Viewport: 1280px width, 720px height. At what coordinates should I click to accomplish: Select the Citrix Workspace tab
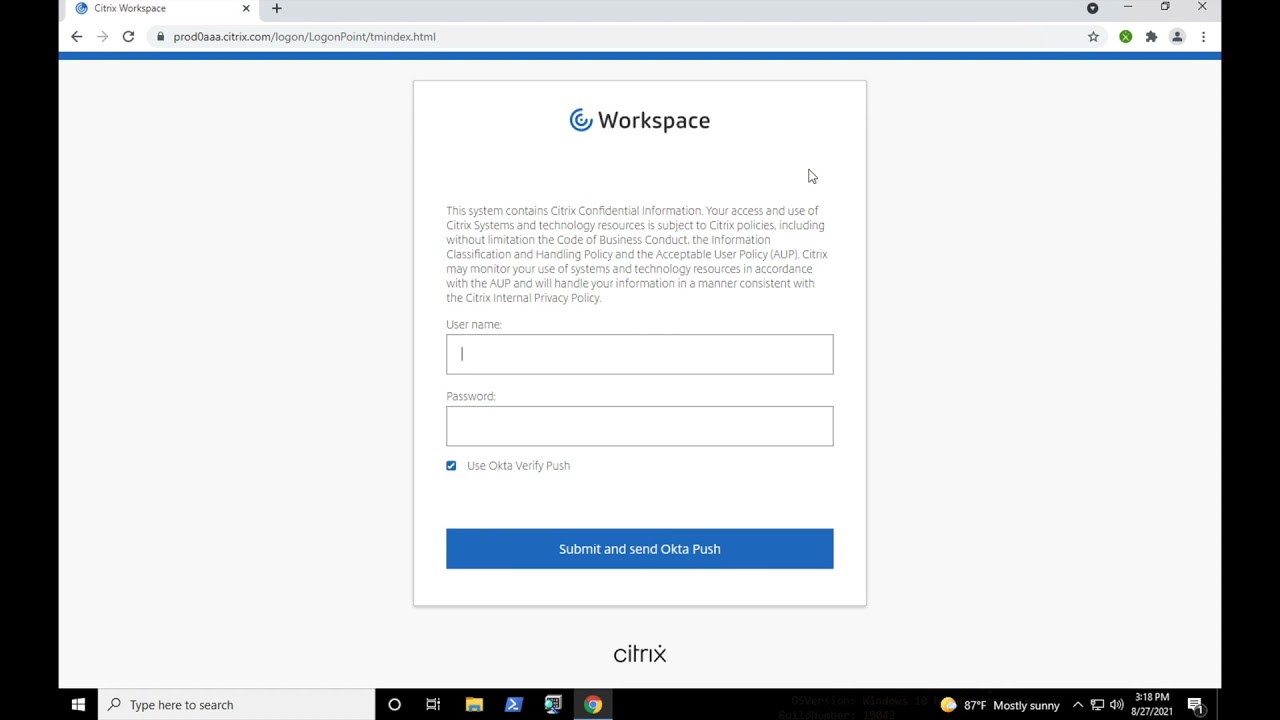(160, 8)
